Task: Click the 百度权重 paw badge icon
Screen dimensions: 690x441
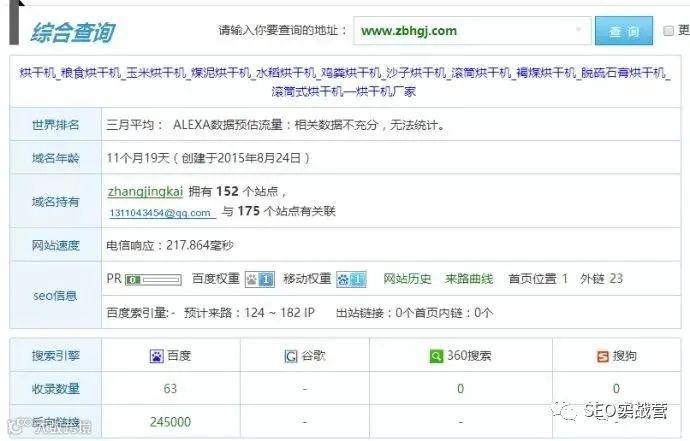Action: point(260,279)
